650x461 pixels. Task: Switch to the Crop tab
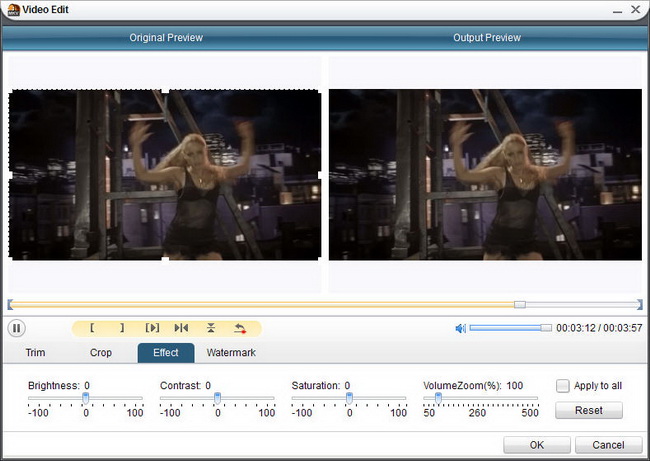tap(101, 352)
